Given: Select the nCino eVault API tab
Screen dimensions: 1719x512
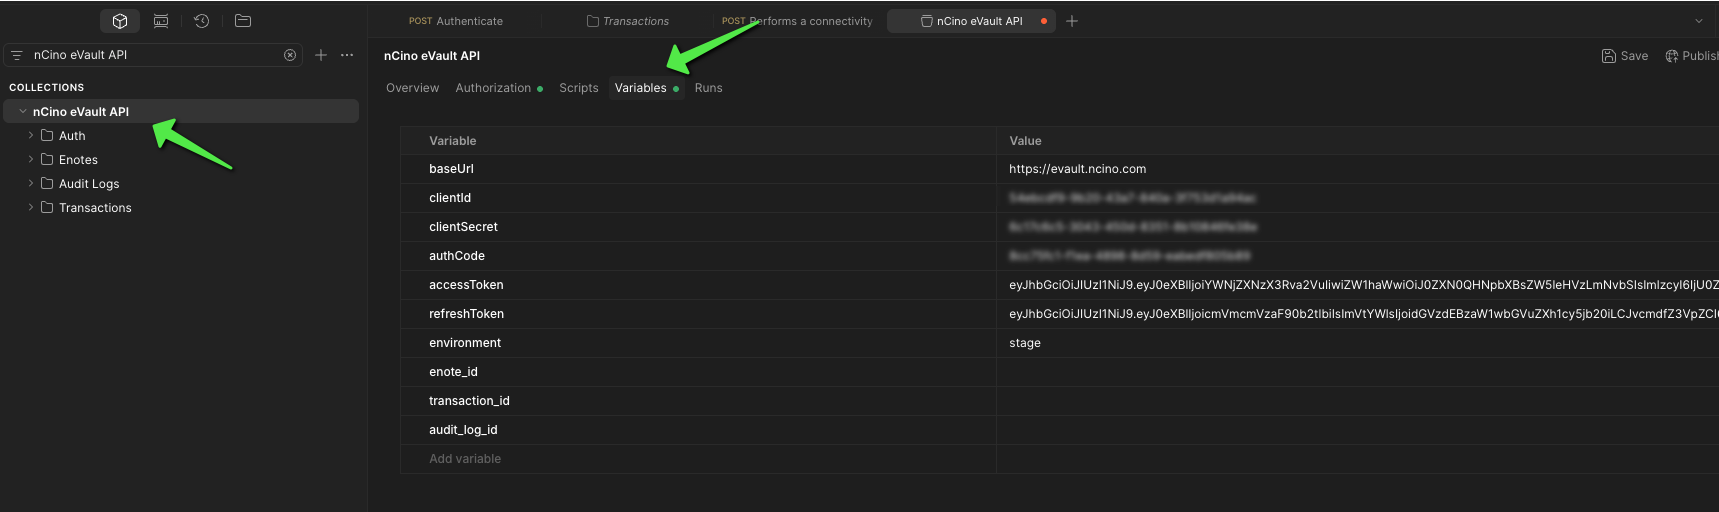Looking at the screenshot, I should coord(971,21).
